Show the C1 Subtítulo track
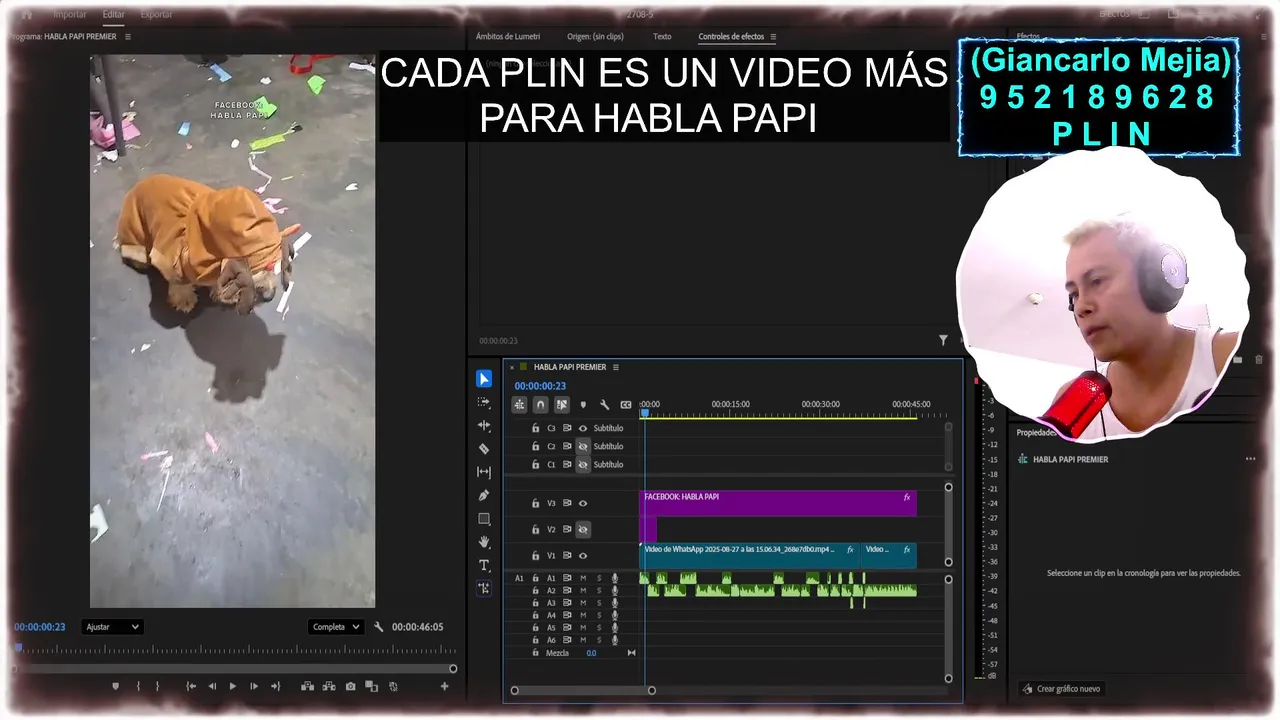Viewport: 1280px width, 720px height. tap(583, 465)
